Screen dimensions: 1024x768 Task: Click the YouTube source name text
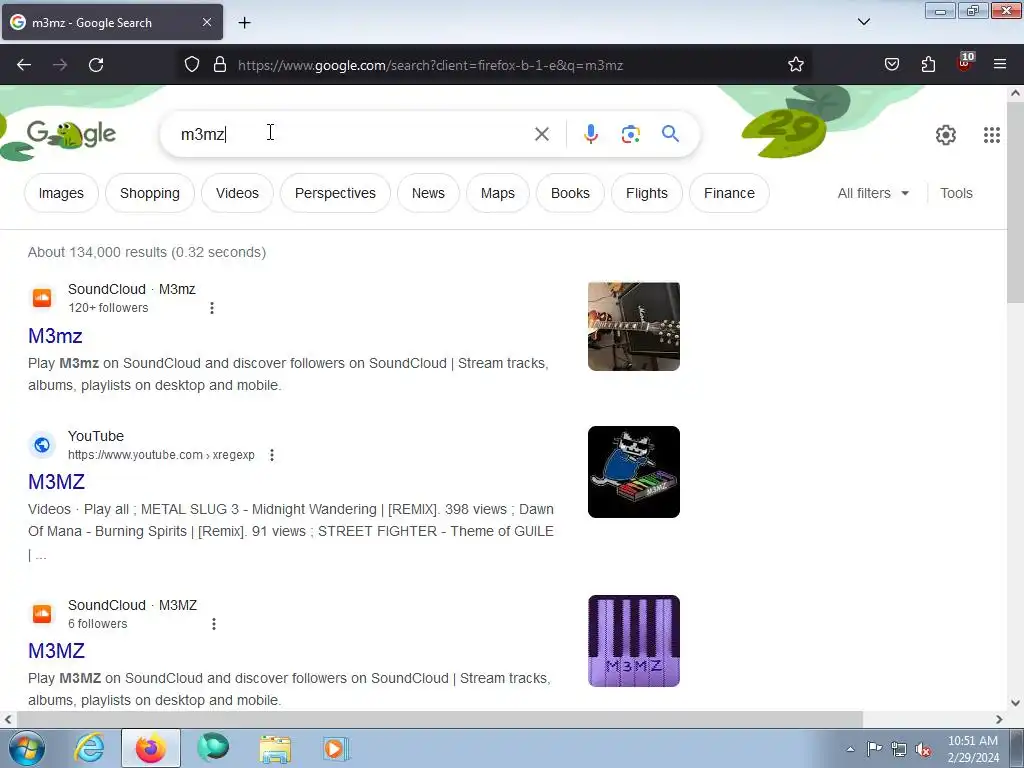pos(96,436)
